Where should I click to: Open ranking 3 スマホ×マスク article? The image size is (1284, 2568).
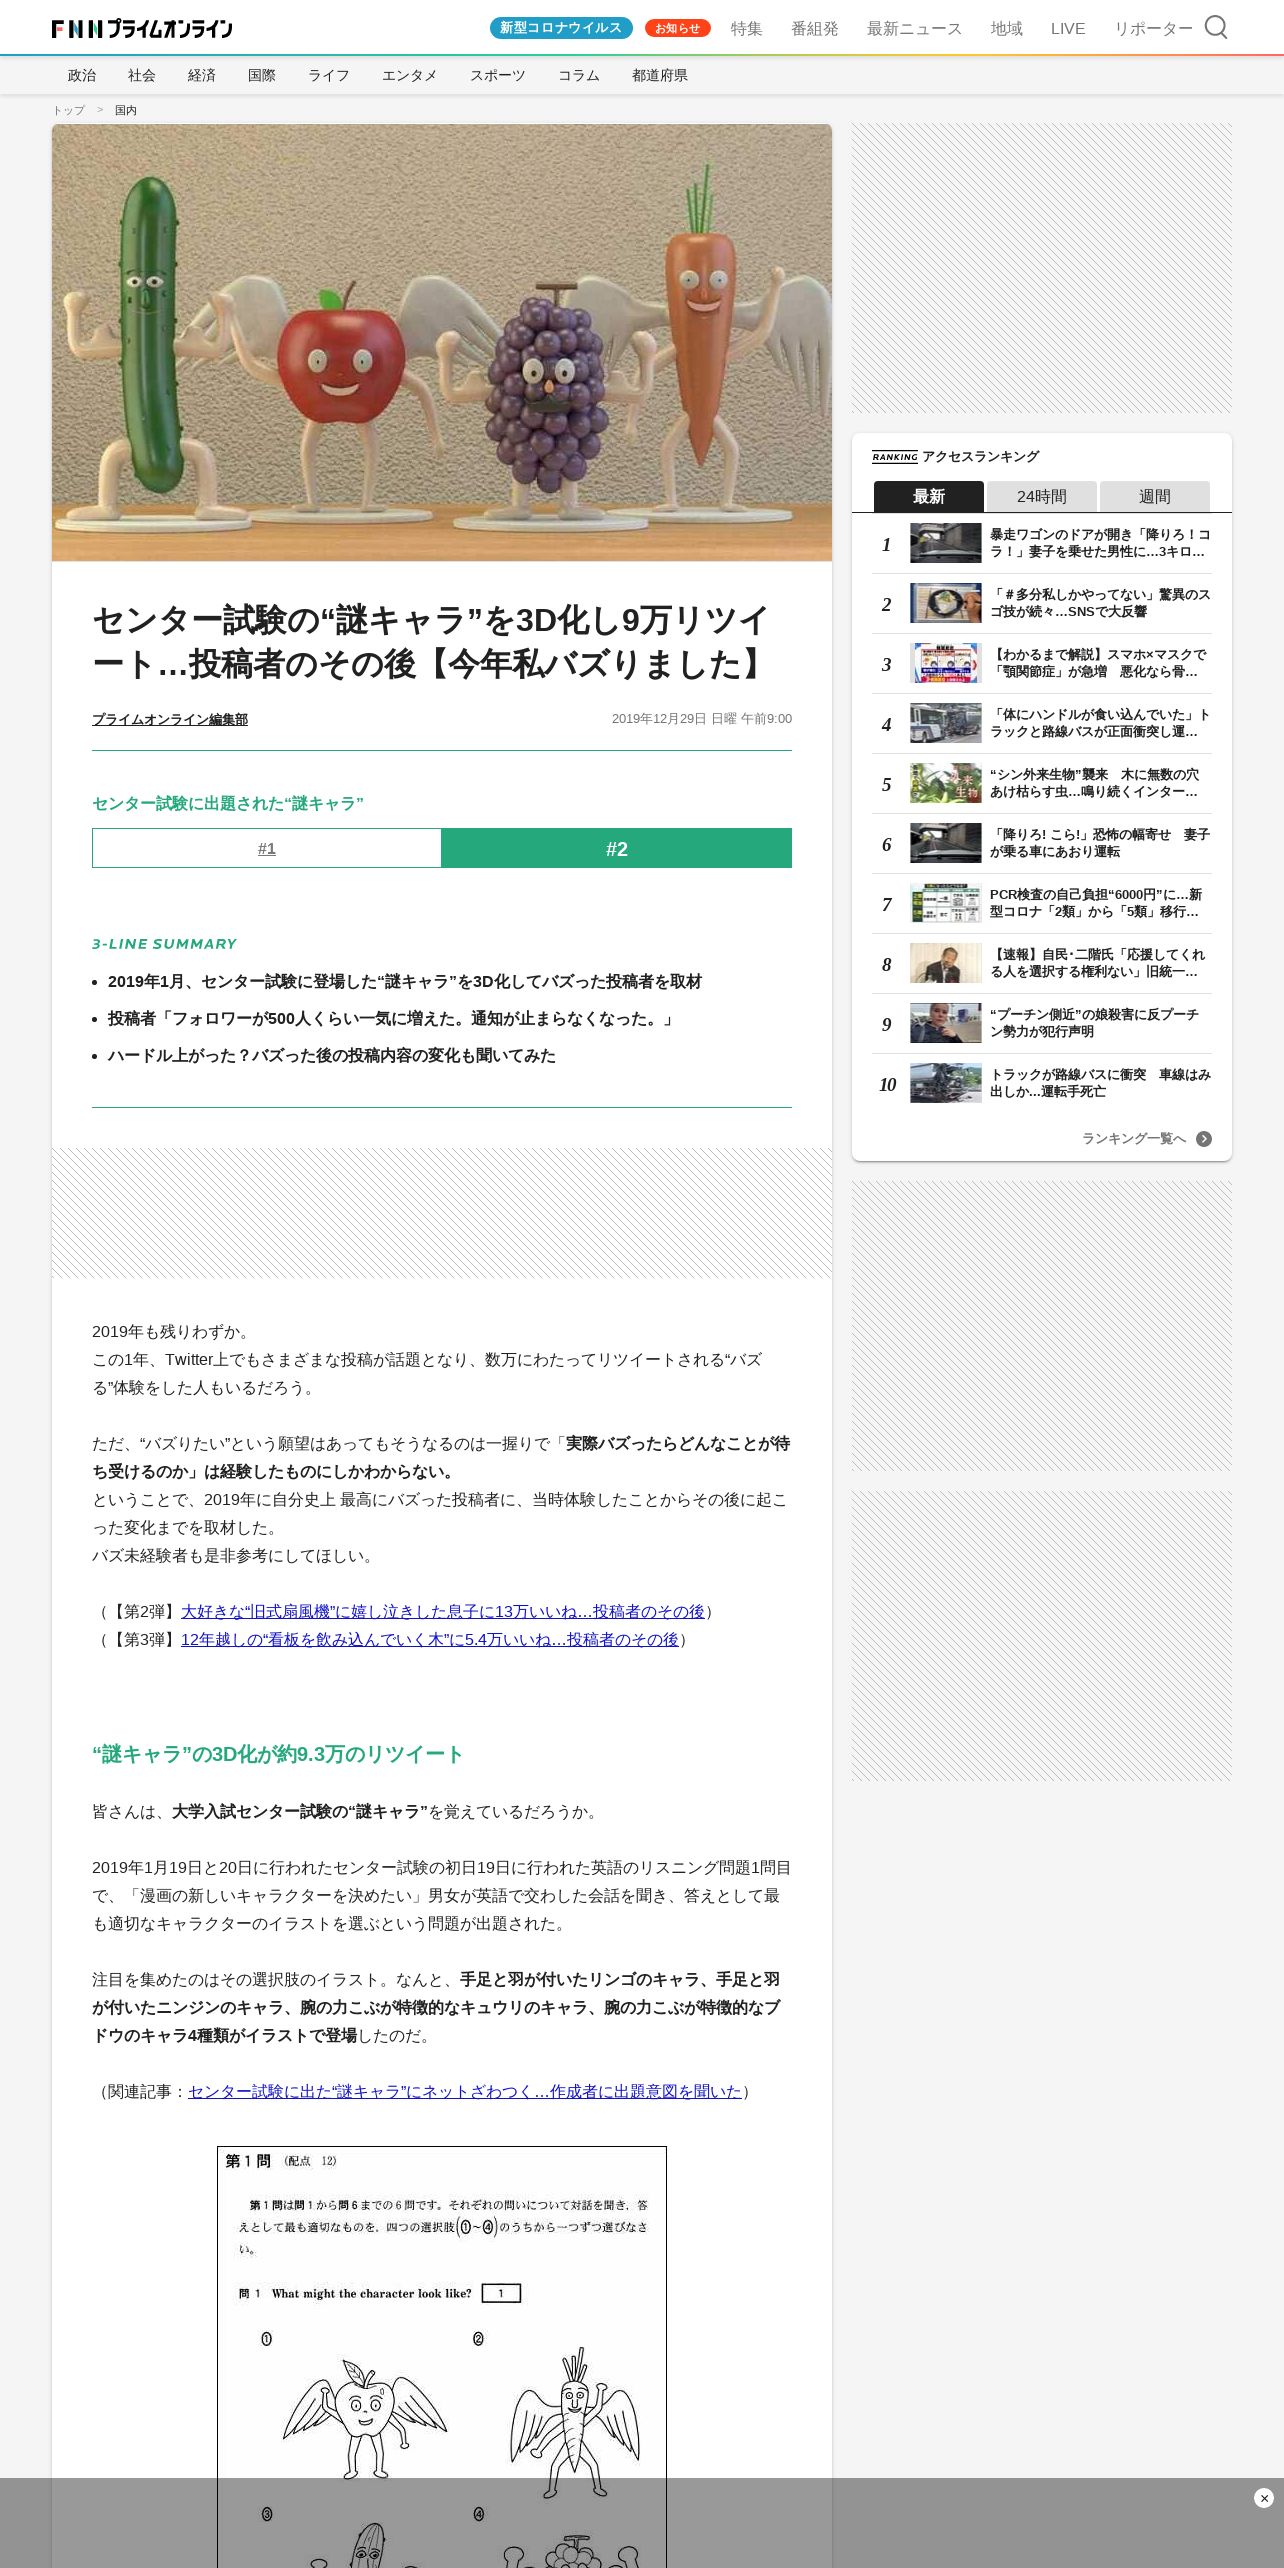coord(1100,663)
